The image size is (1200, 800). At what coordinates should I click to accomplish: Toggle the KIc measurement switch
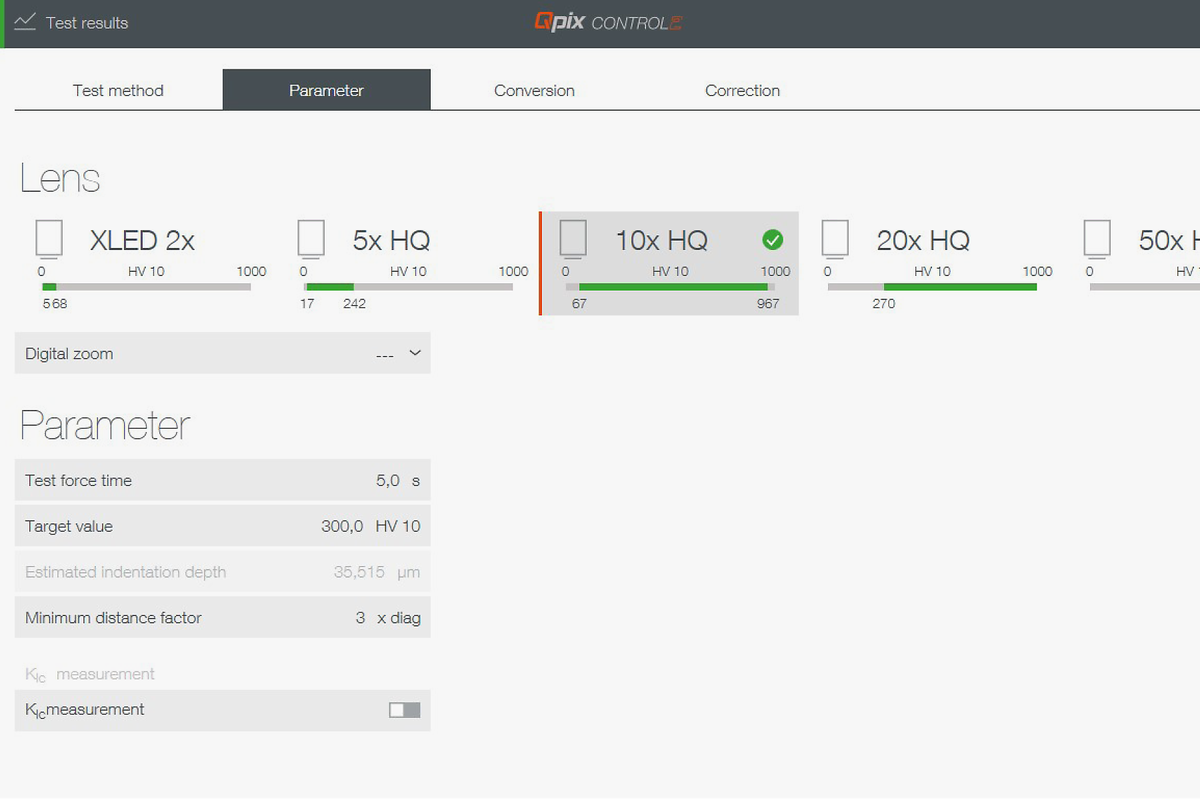pos(404,710)
